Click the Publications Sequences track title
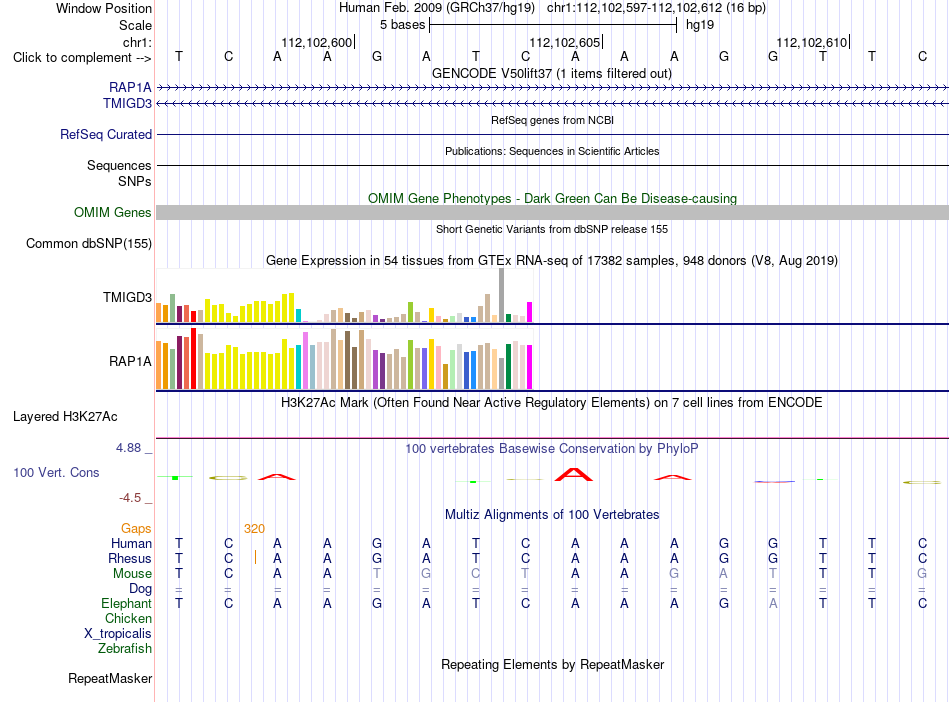The height and width of the screenshot is (702, 950). tap(552, 151)
